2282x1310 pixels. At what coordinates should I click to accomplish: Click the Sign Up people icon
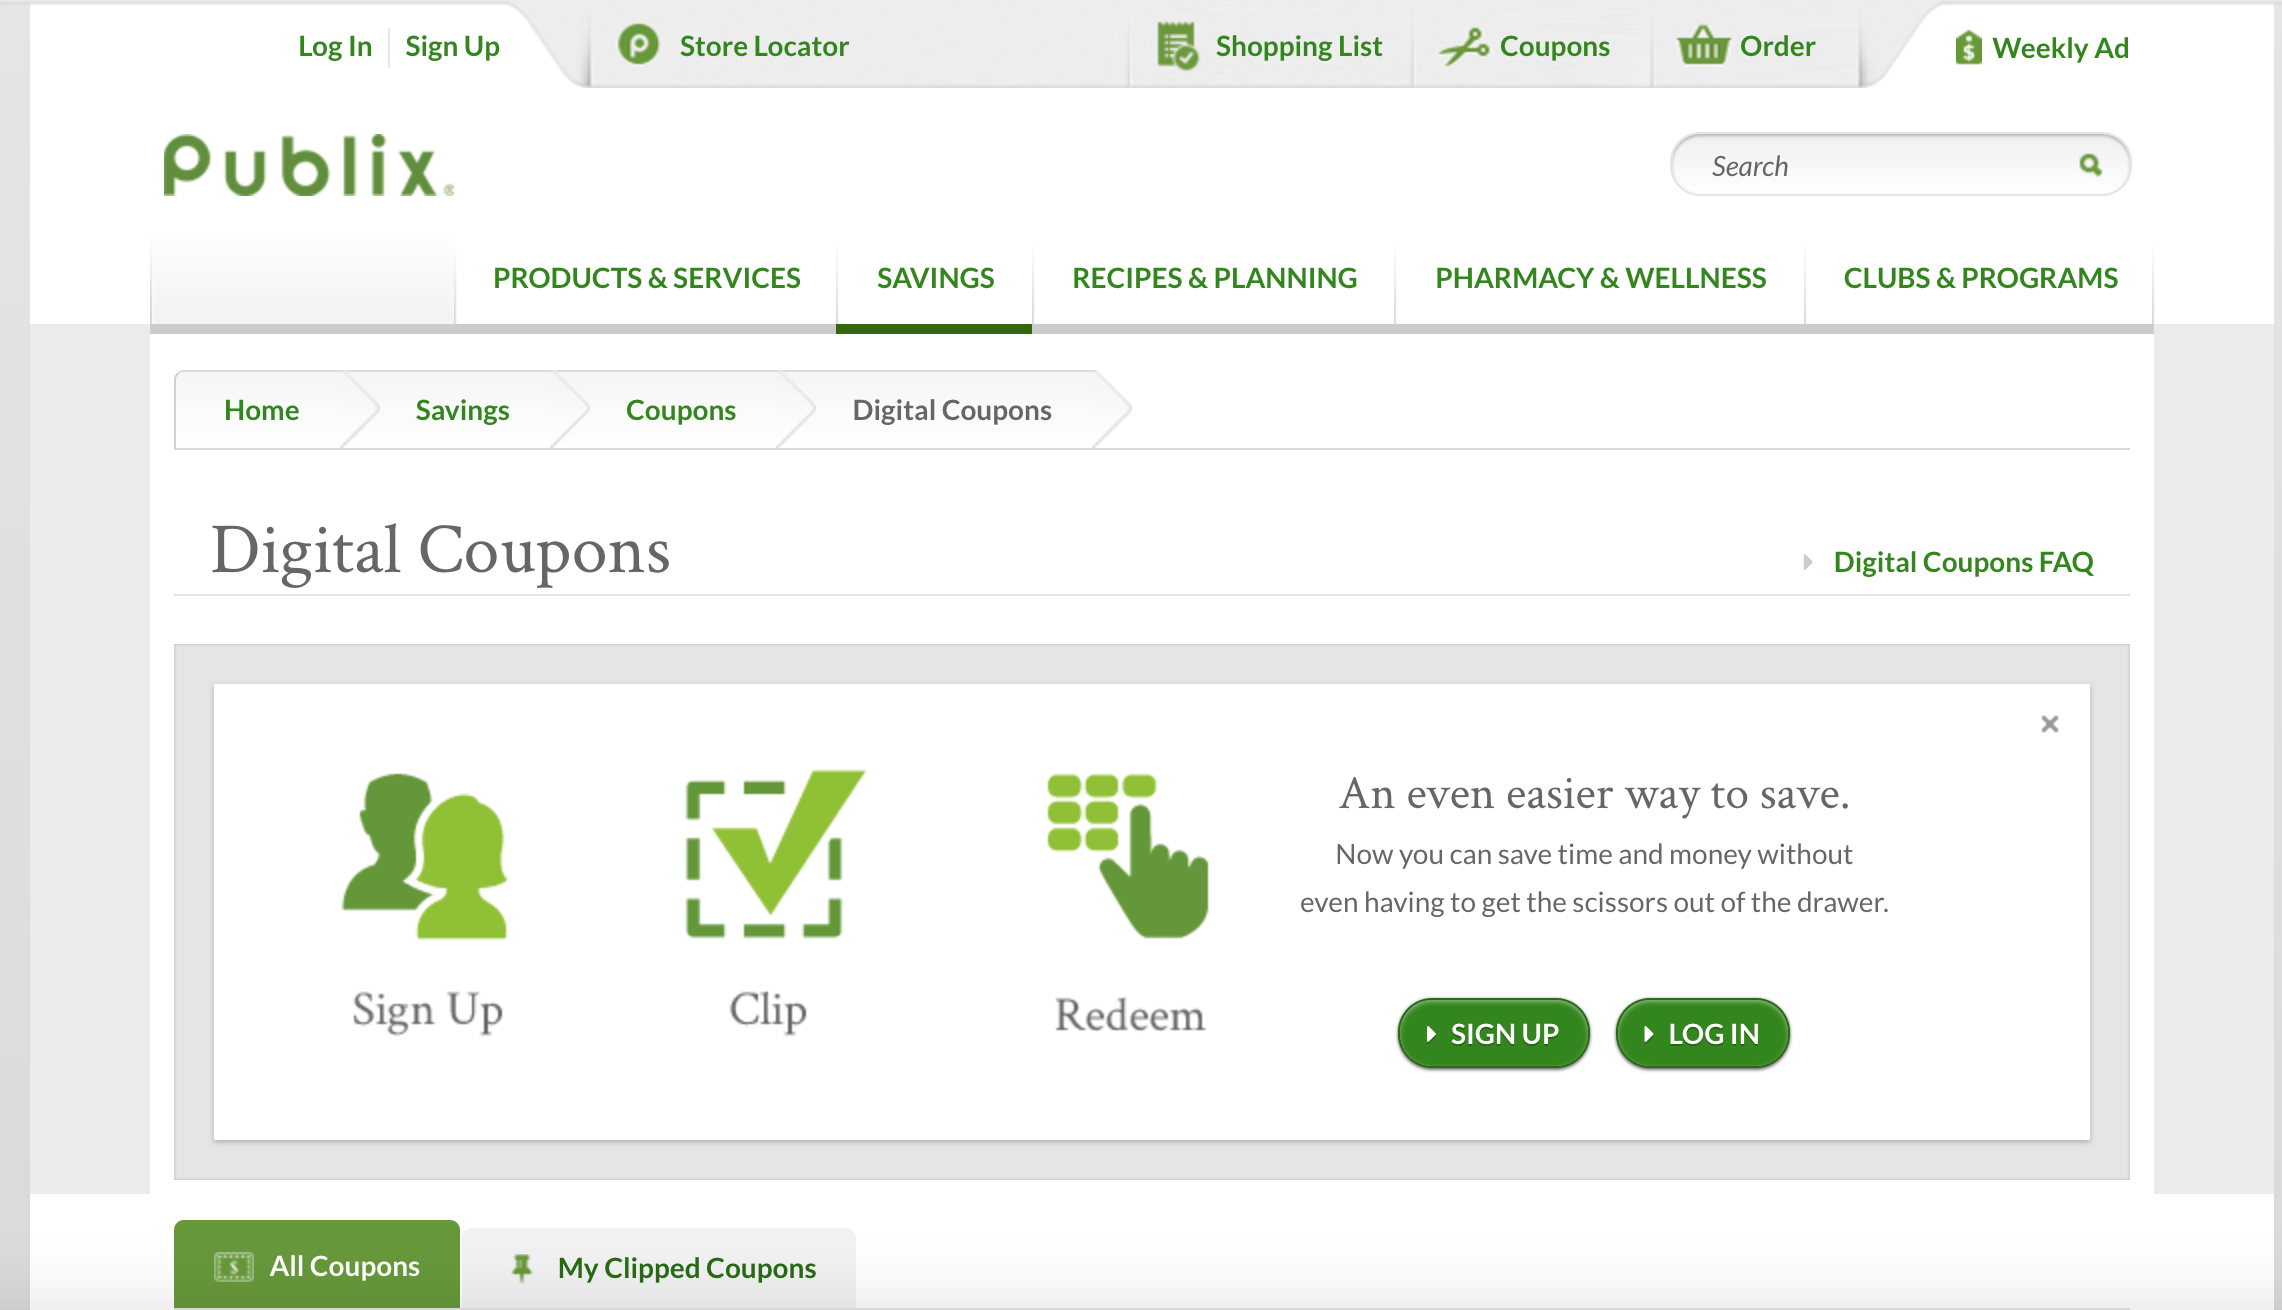tap(425, 856)
